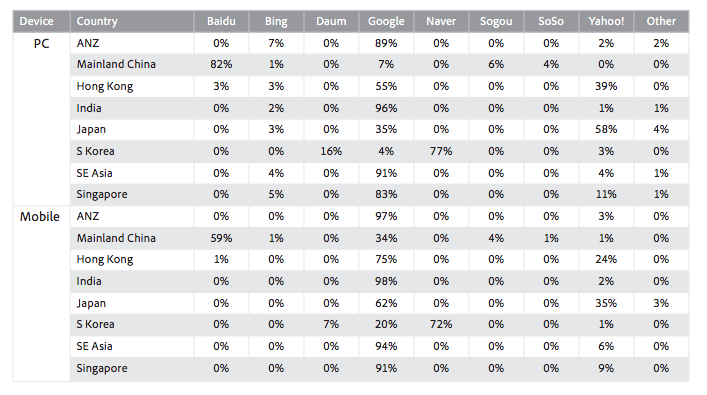Select the Naver column header
Viewport: 707px width, 395px height.
pyautogui.click(x=441, y=21)
